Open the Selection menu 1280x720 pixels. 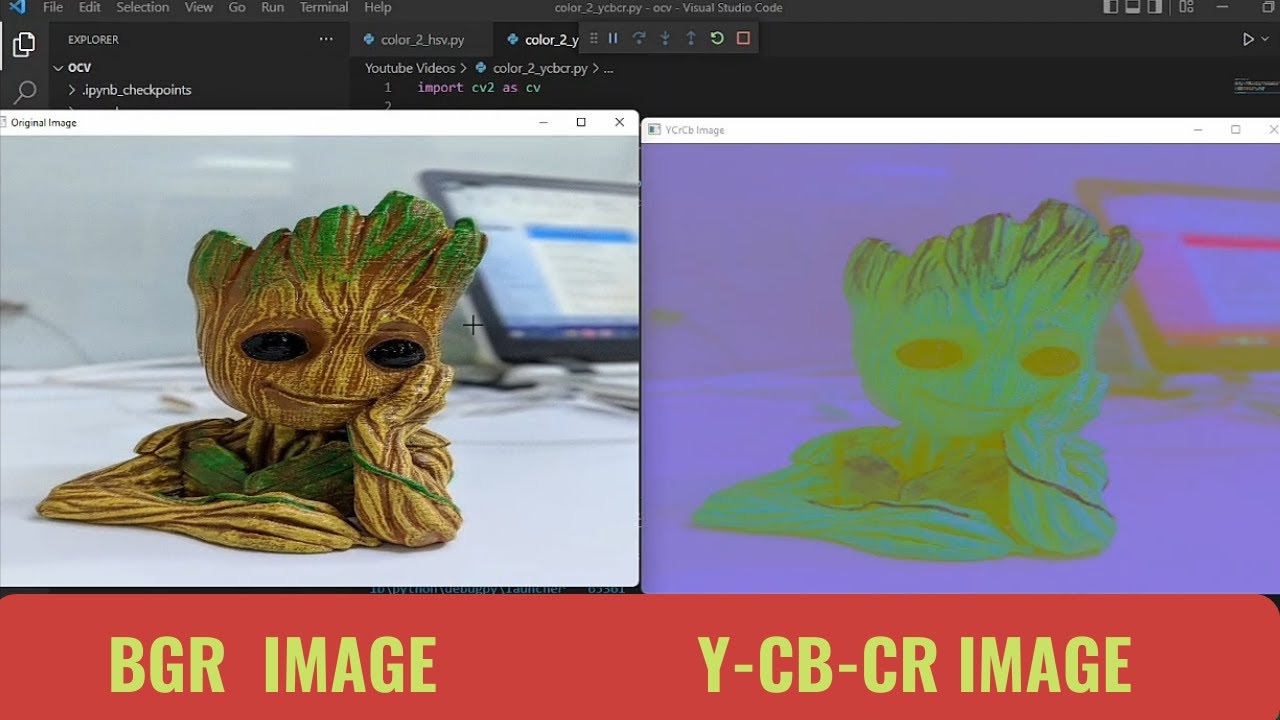(x=143, y=7)
